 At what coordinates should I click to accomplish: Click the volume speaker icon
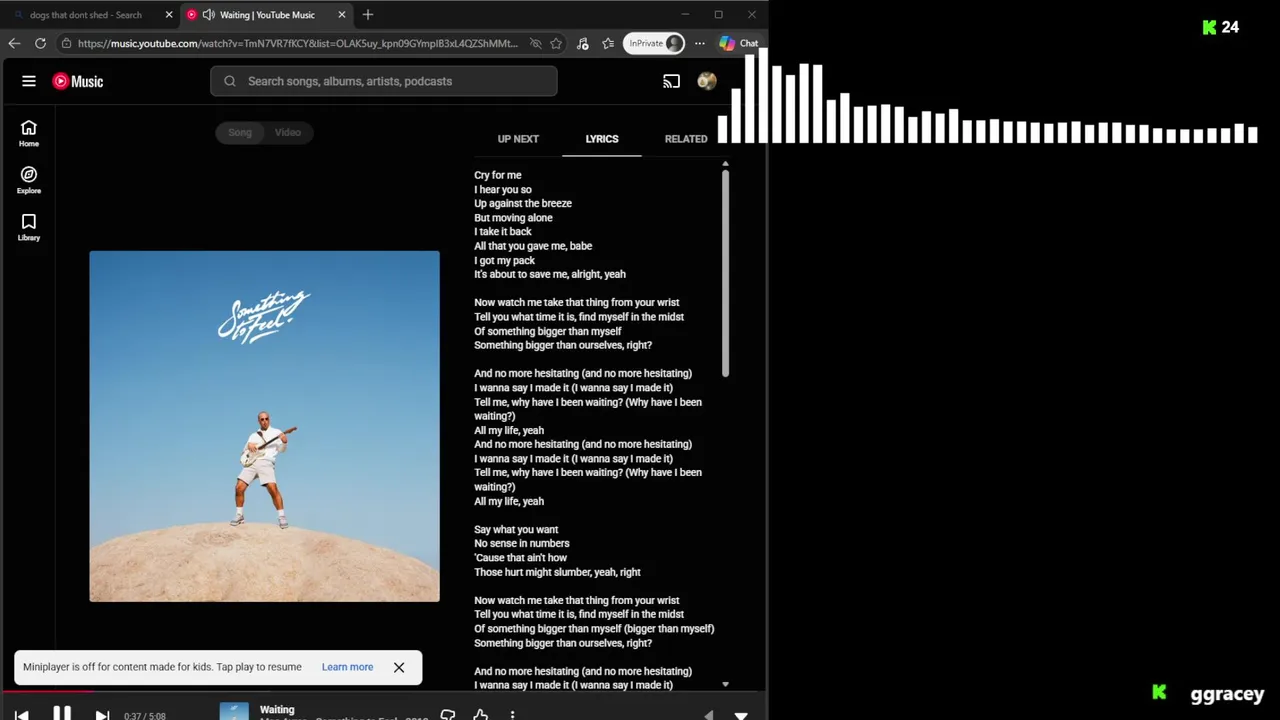click(709, 715)
